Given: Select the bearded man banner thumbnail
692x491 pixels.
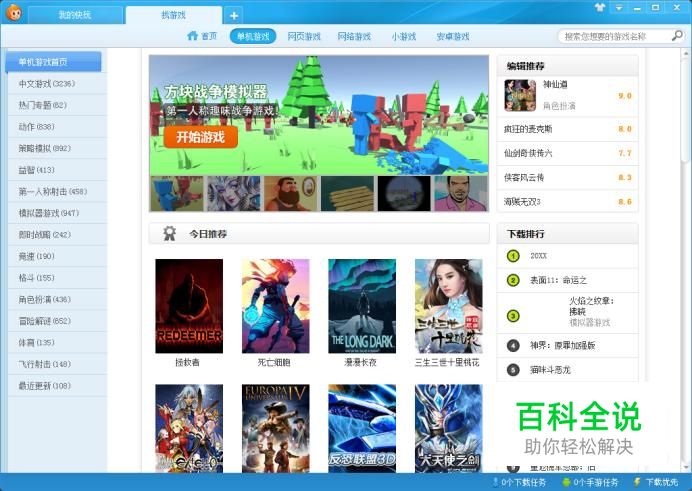Looking at the screenshot, I should click(x=290, y=194).
